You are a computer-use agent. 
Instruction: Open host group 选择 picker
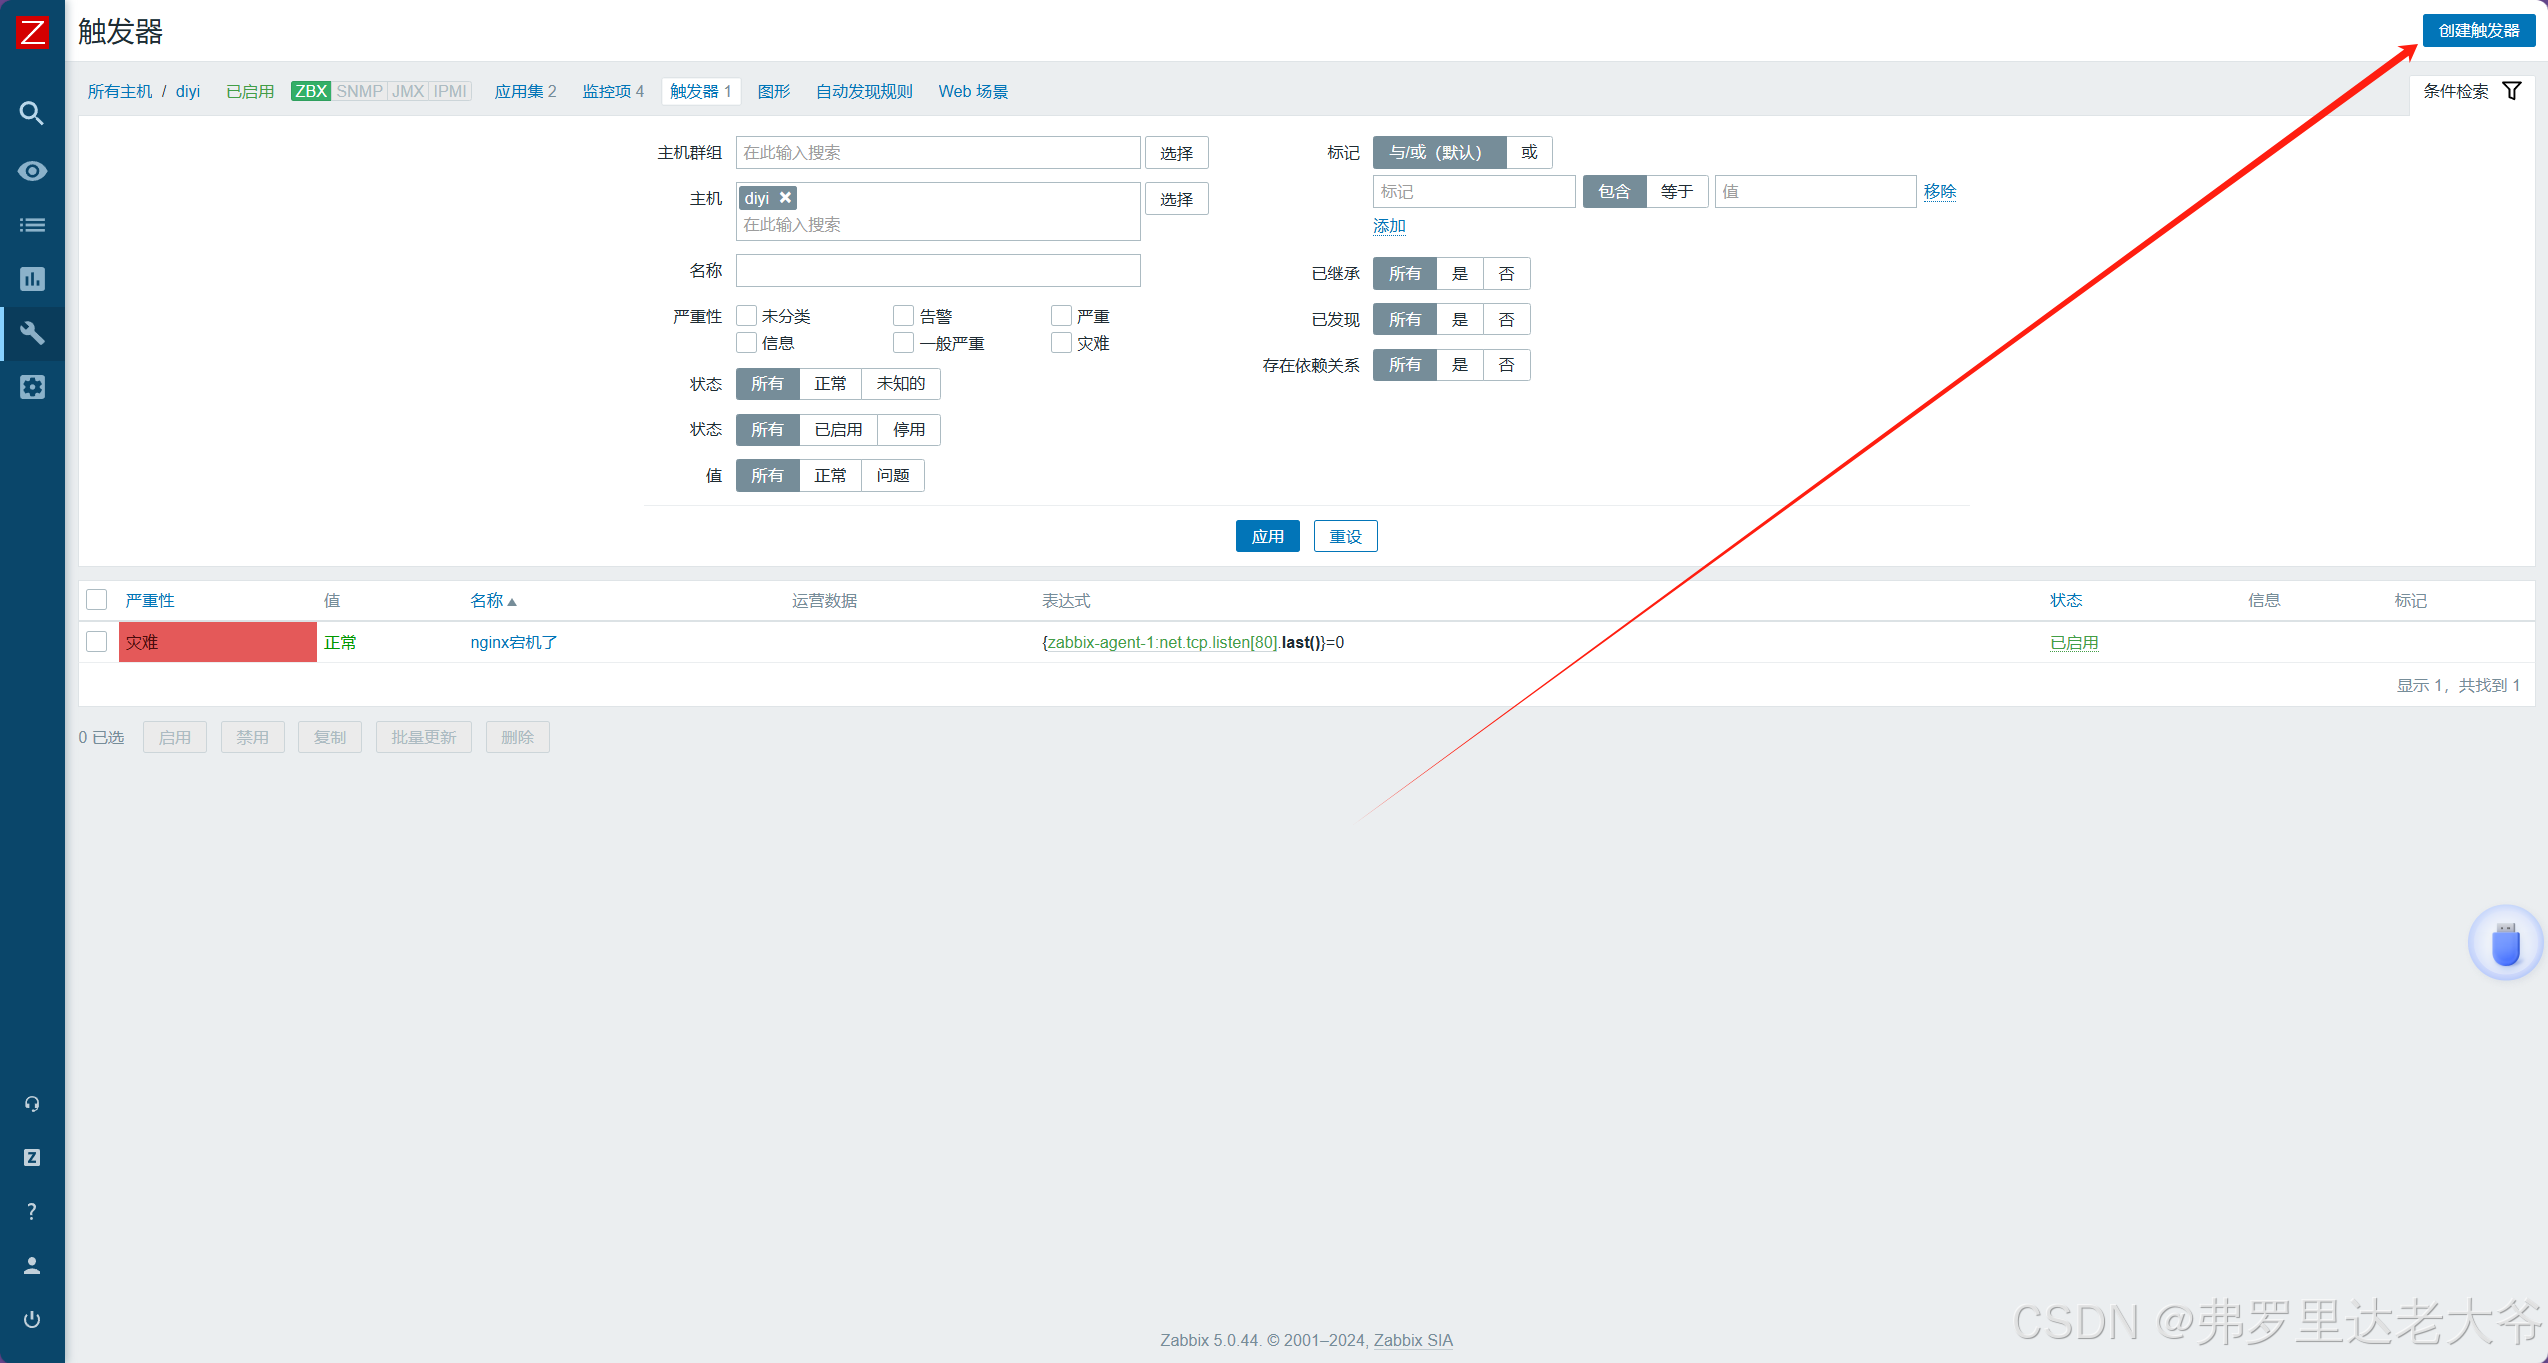pyautogui.click(x=1176, y=153)
